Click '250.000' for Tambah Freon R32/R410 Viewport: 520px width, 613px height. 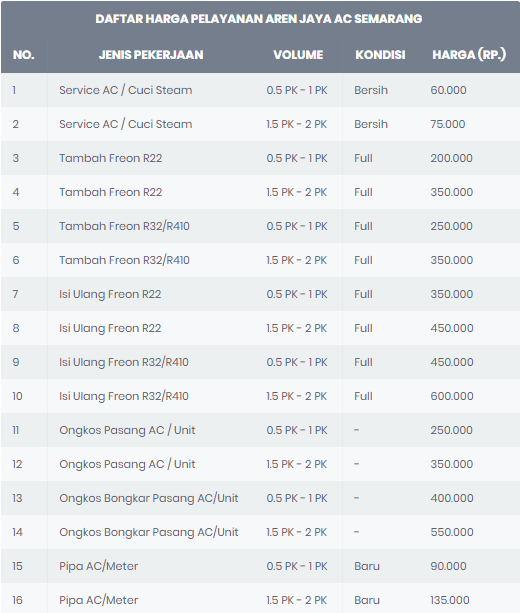tap(452, 226)
